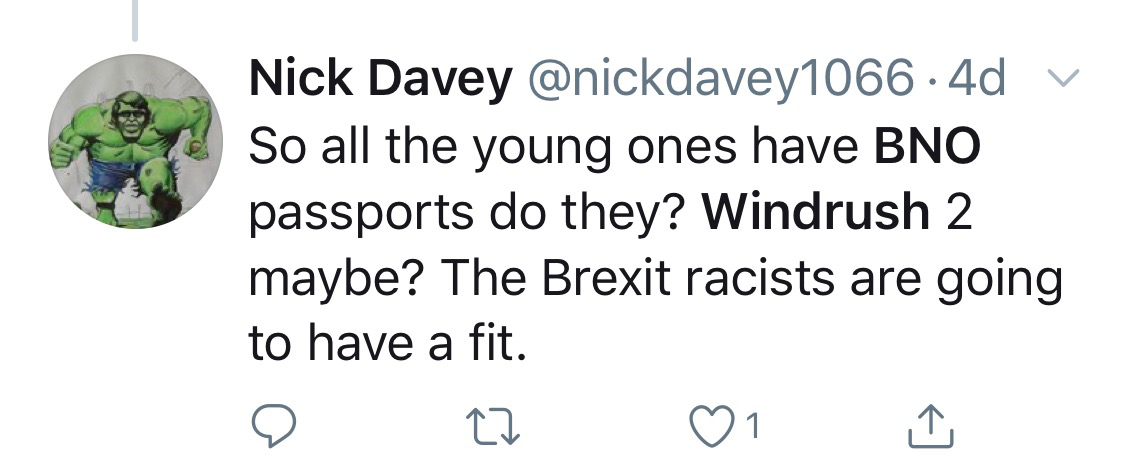Image resolution: width=1125 pixels, height=470 pixels.
Task: Click the last line "to have a fit."
Action: coord(385,345)
